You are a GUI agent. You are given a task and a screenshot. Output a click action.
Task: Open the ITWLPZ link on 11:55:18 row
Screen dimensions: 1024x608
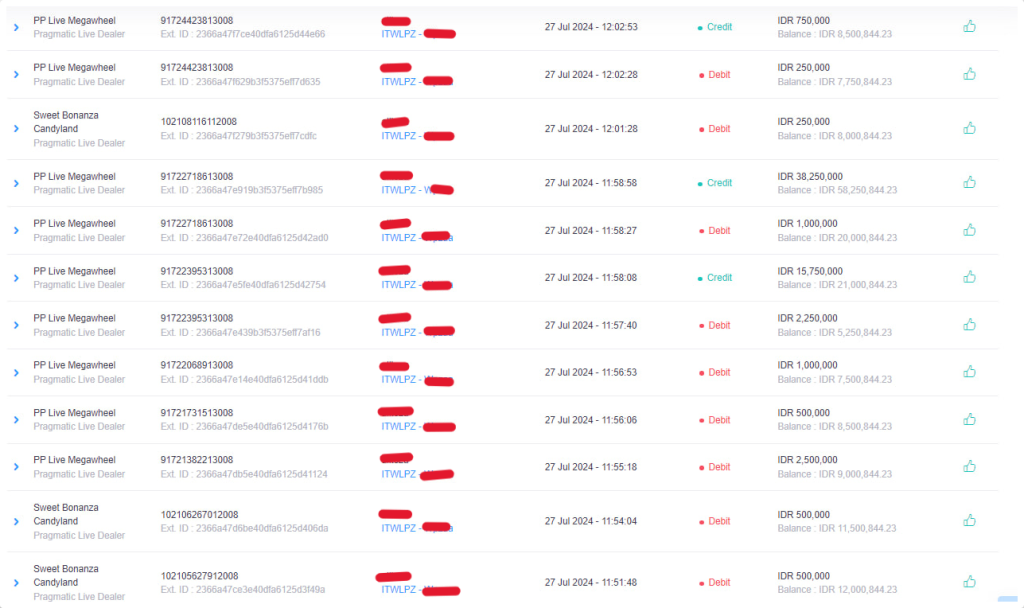(x=399, y=474)
